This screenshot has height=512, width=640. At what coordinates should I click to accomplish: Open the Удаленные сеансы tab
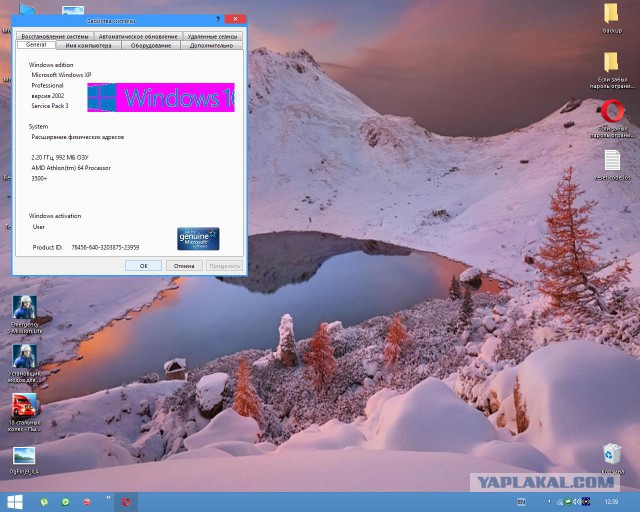click(x=213, y=36)
